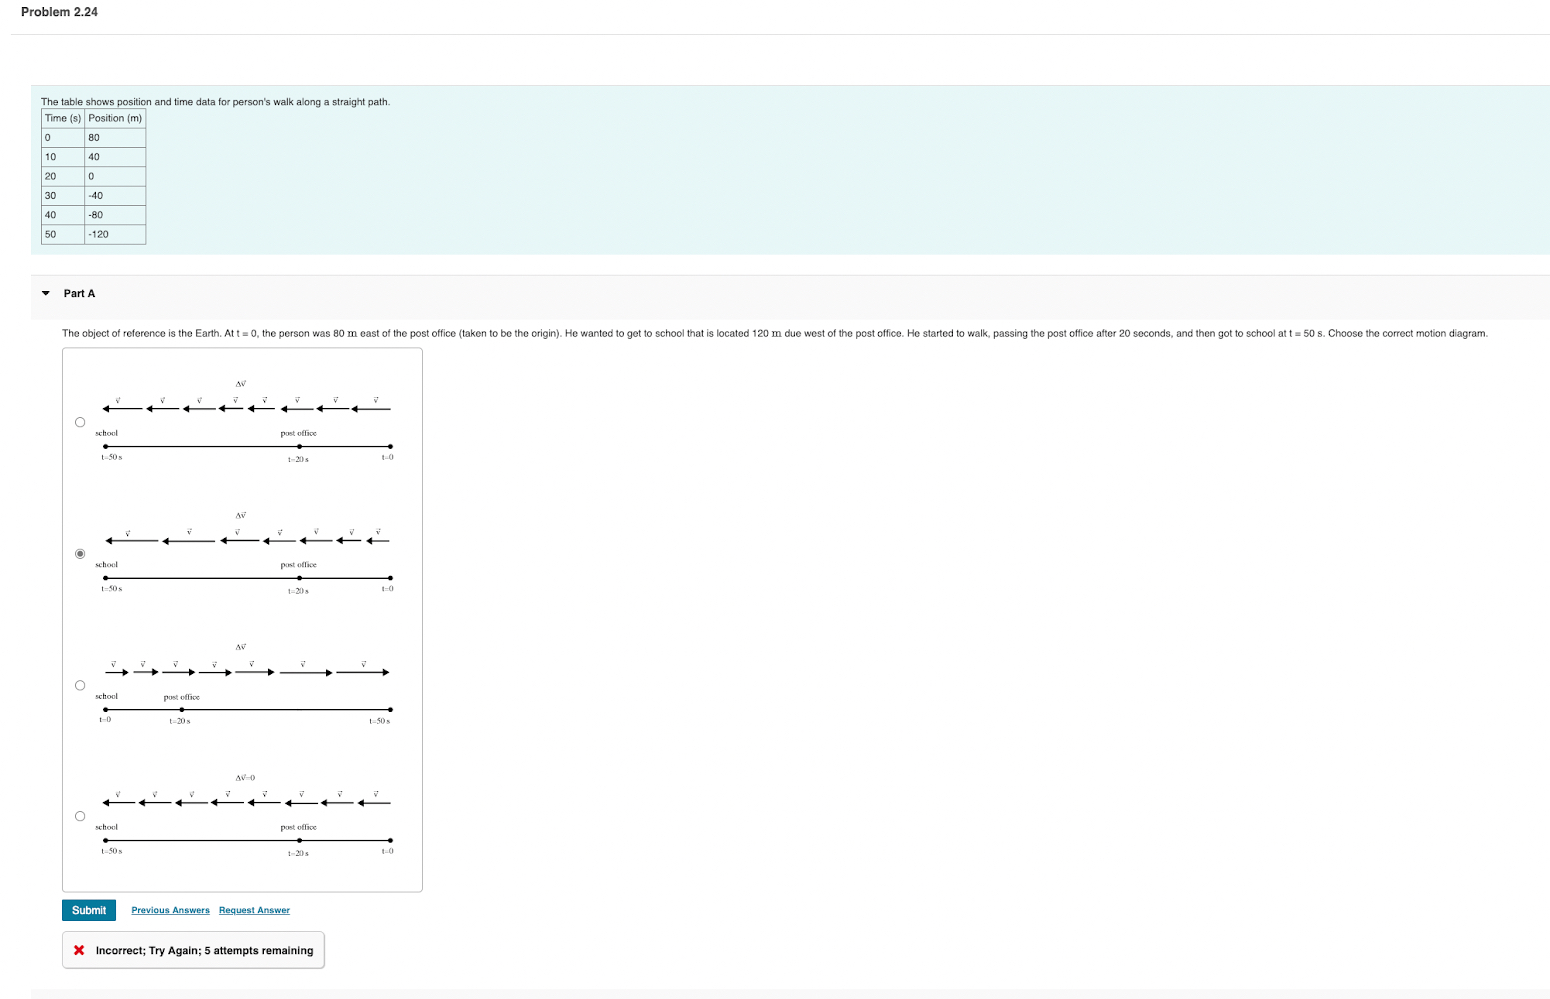Click the Δv label in the second diagram
Image resolution: width=1550 pixels, height=999 pixels.
(239, 514)
